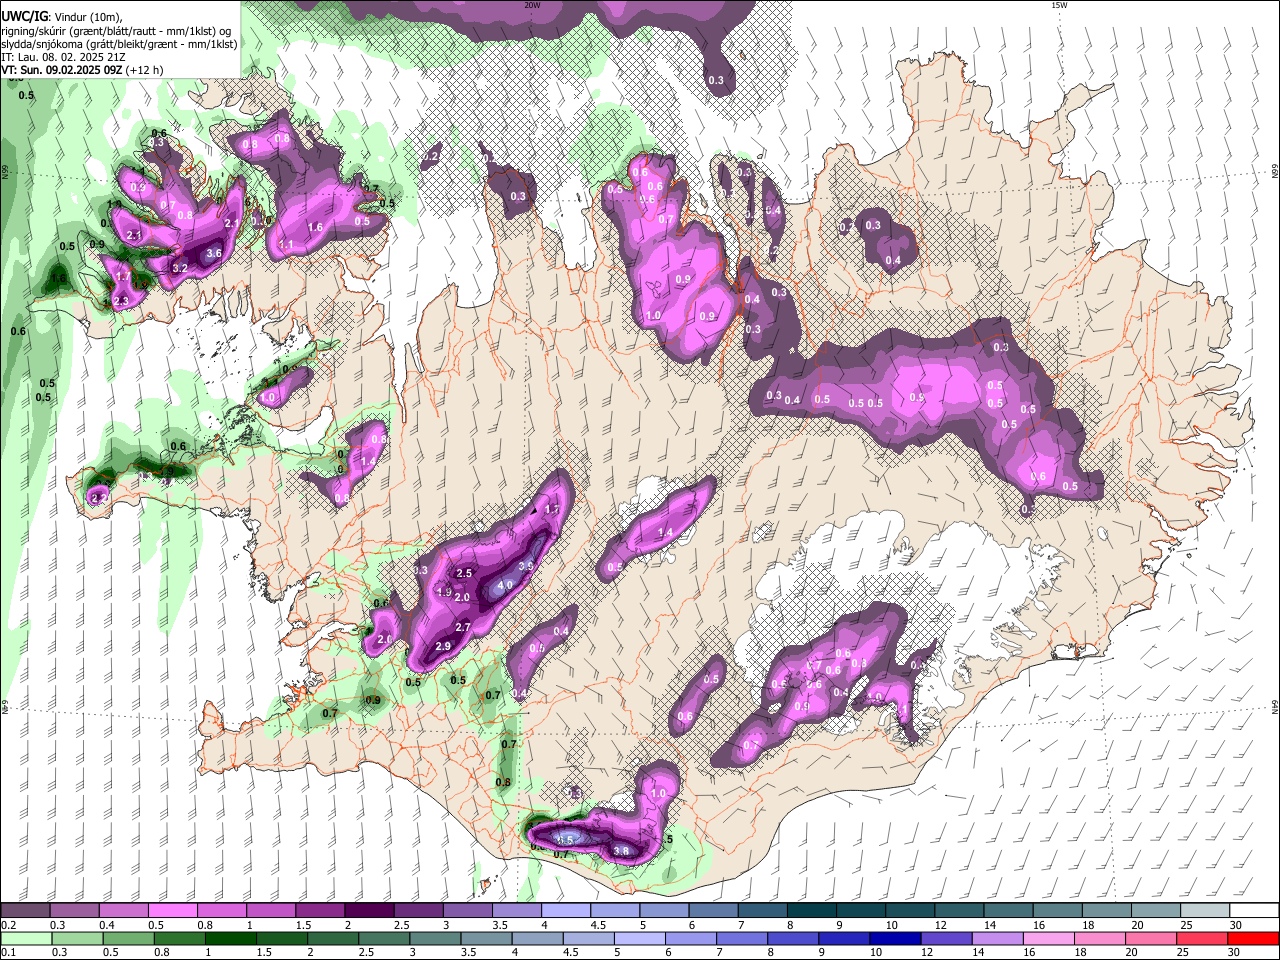
Task: Click the white 30 swatch on the top scale
Action: tap(1255, 910)
